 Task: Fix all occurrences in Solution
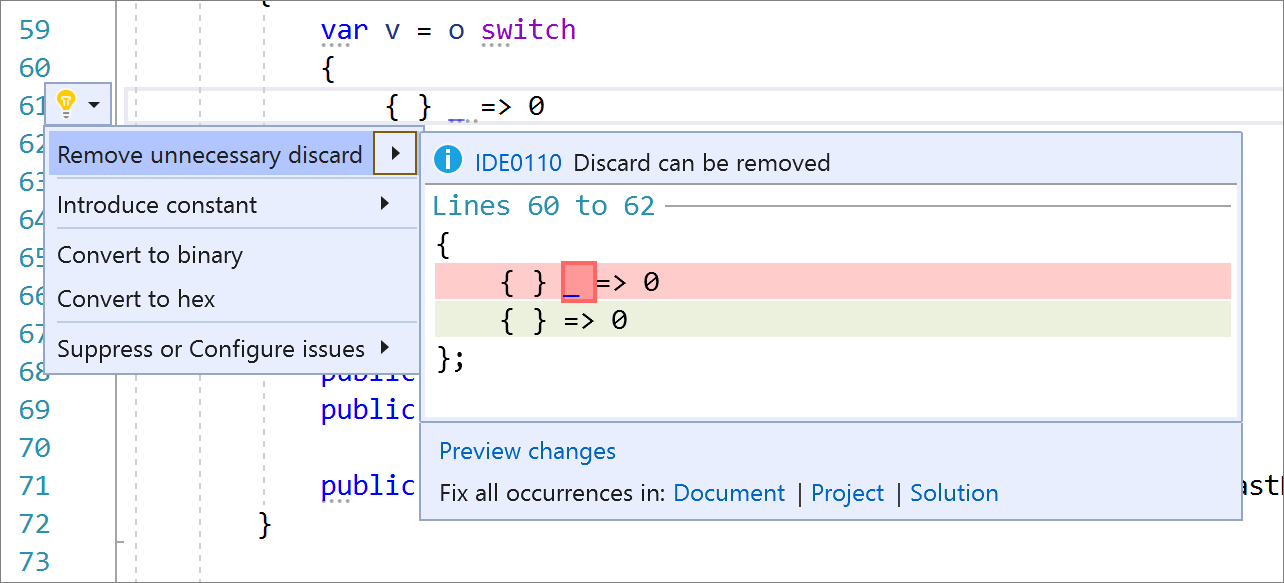(x=954, y=493)
